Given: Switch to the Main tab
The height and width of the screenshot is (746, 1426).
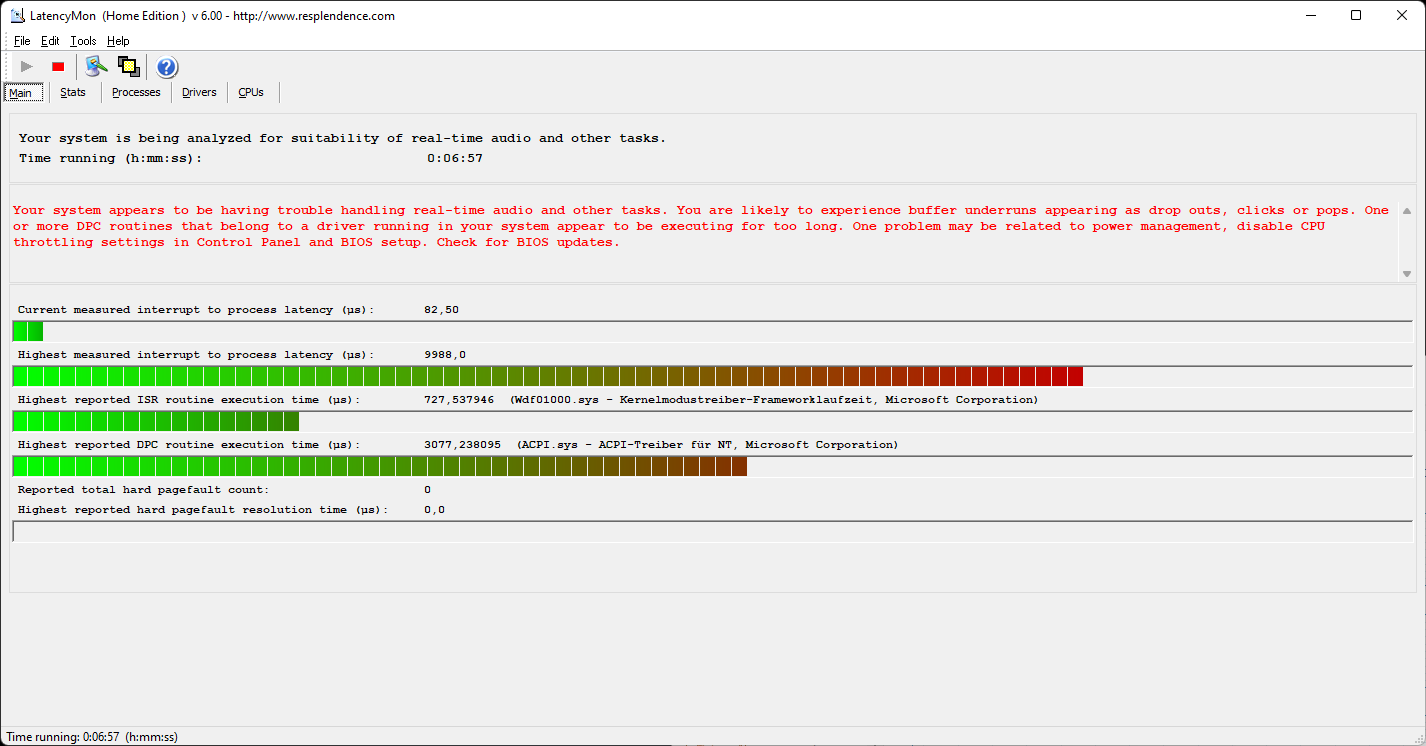Looking at the screenshot, I should click(x=22, y=92).
